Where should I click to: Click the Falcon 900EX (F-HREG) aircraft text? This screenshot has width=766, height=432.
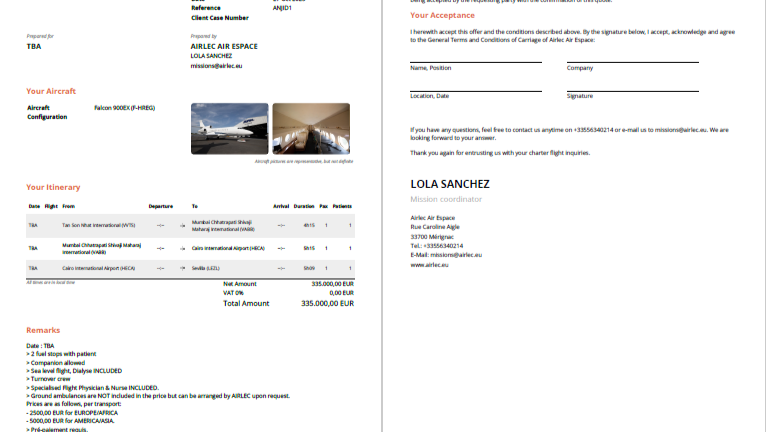coord(124,107)
